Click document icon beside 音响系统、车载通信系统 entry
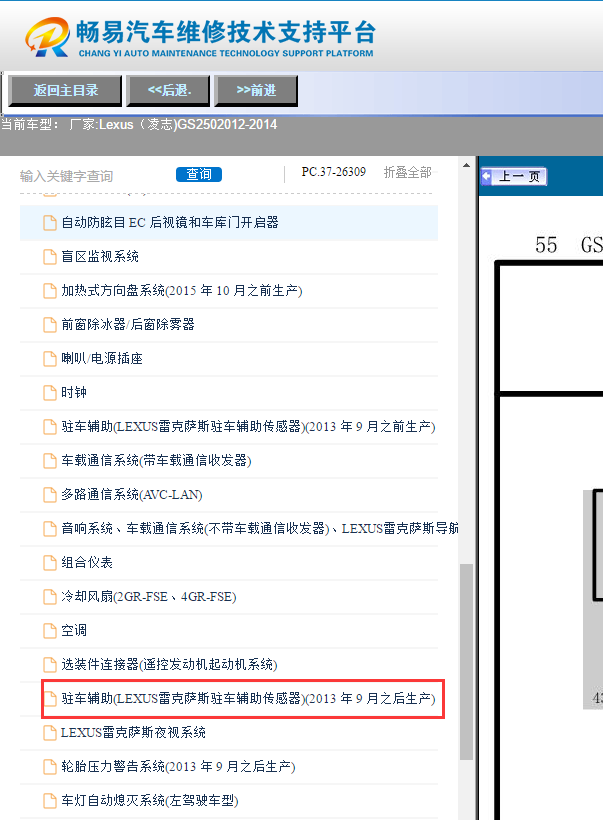Image resolution: width=603 pixels, height=820 pixels. point(50,529)
